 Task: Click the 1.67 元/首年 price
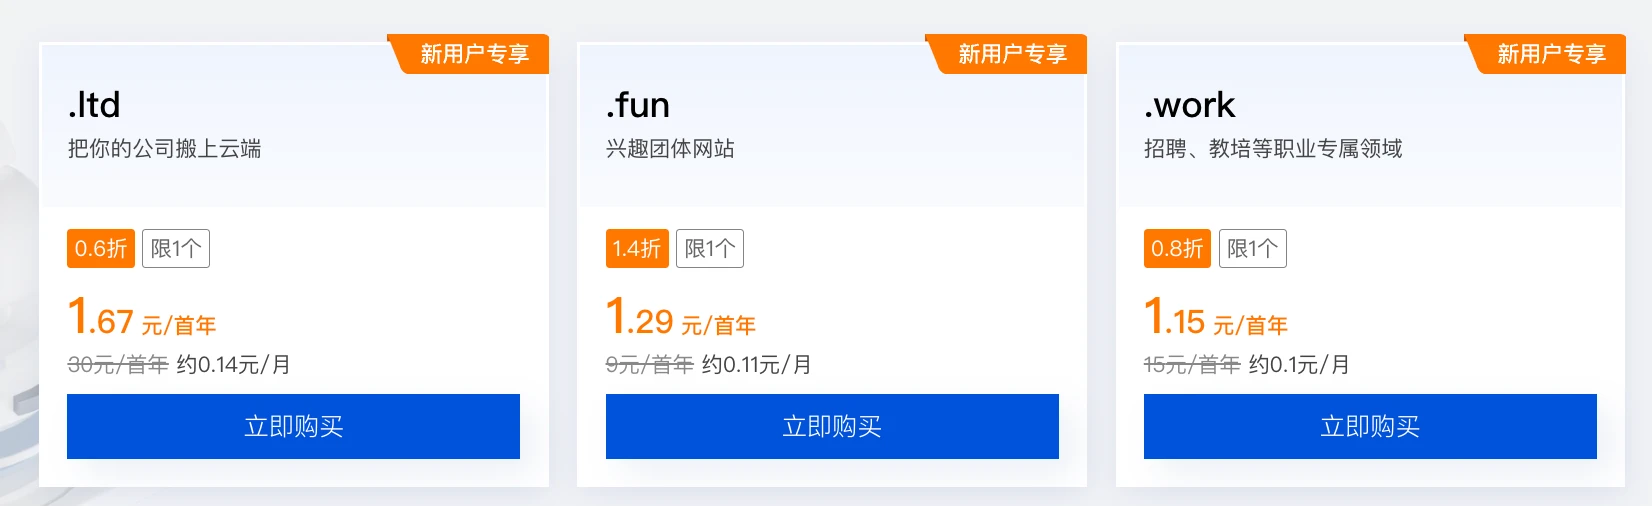click(142, 319)
